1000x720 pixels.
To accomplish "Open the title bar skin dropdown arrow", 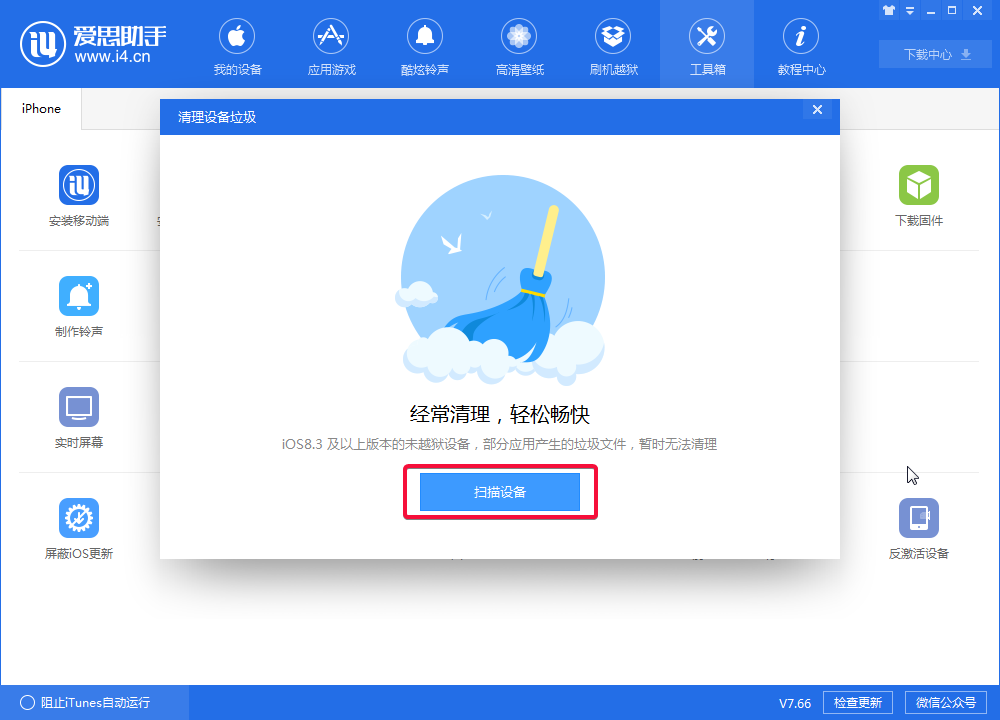I will pos(908,10).
